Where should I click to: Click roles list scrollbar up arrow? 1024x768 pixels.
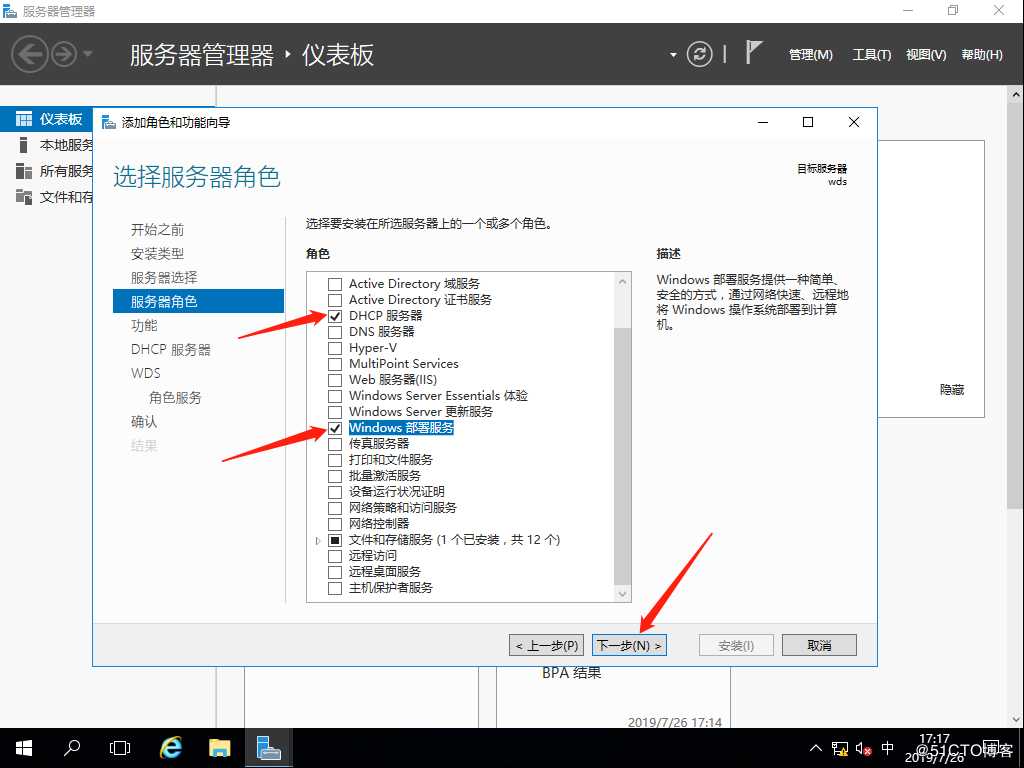click(x=622, y=281)
